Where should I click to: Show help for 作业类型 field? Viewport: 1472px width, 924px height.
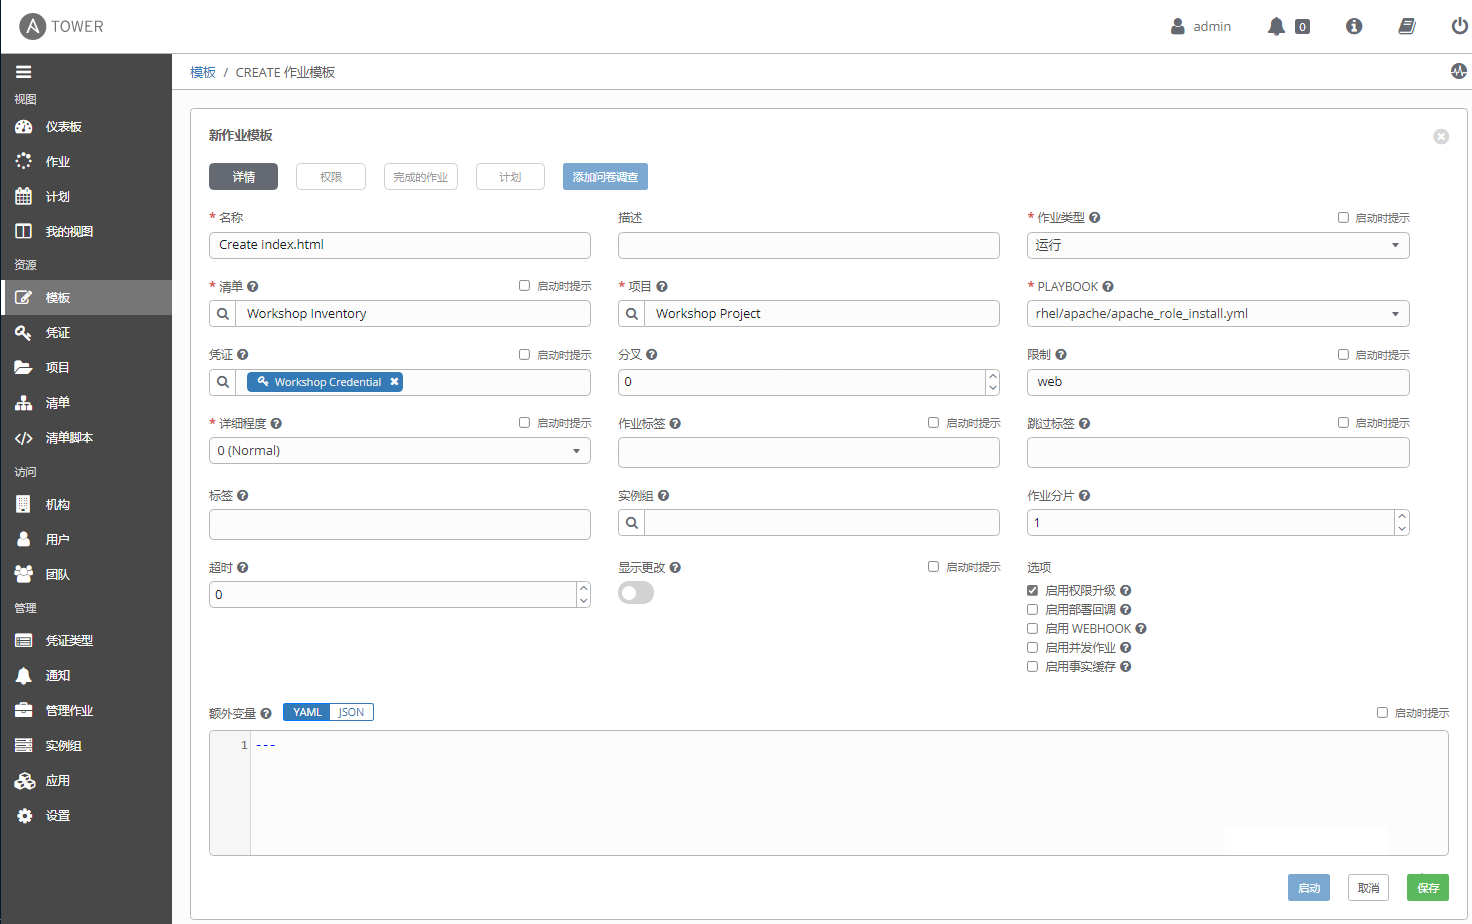point(1095,217)
